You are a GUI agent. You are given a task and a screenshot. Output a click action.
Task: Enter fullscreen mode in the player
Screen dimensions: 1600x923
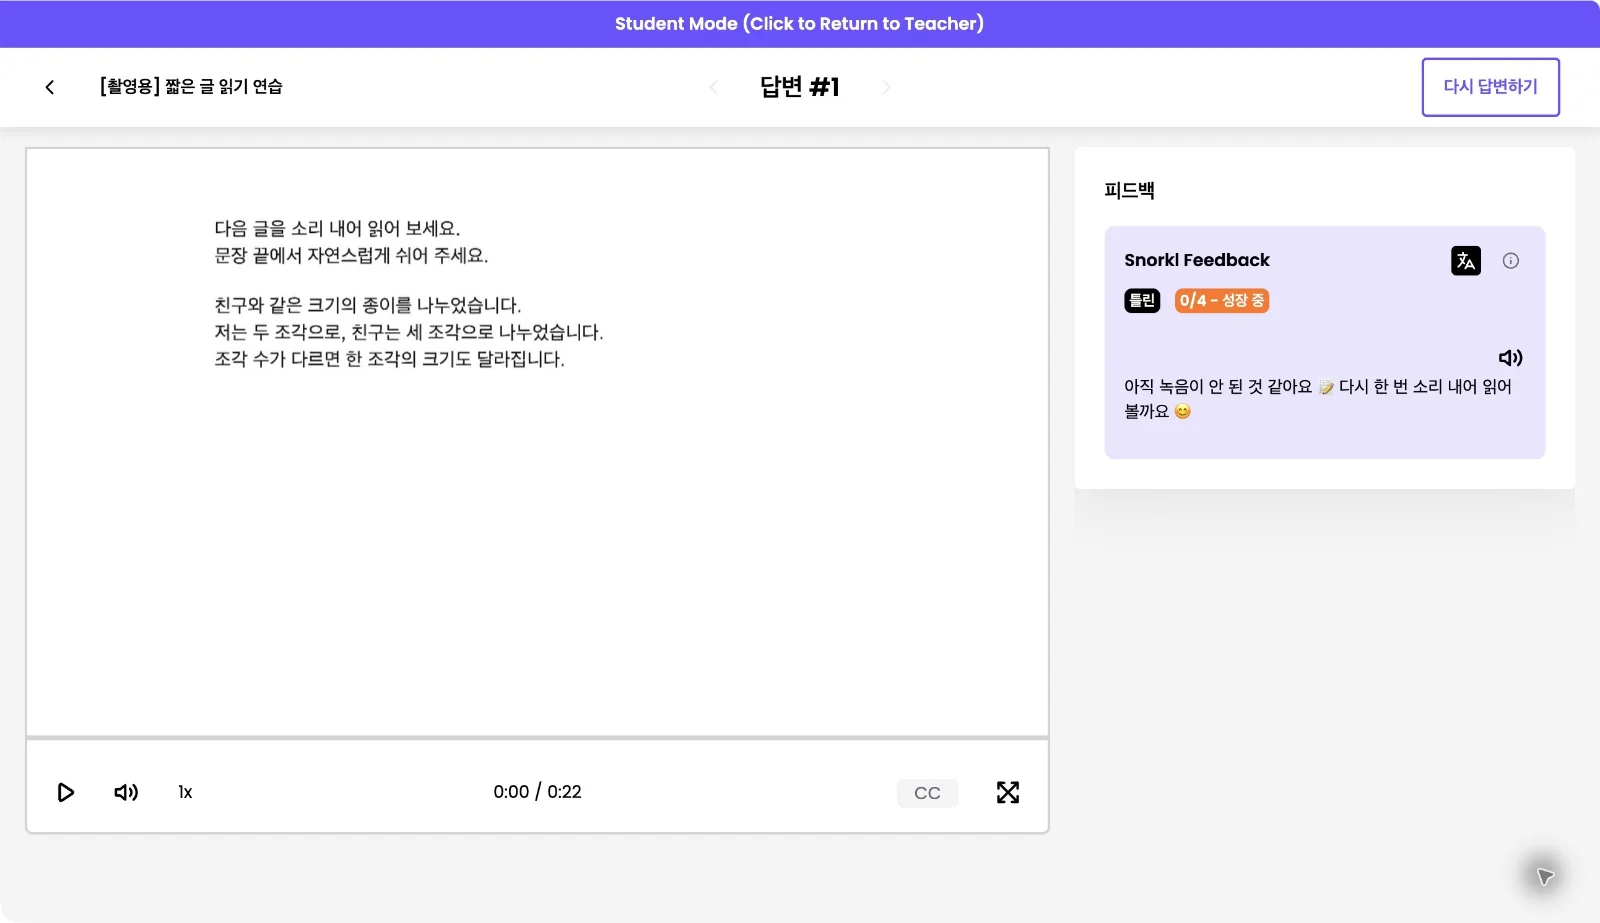tap(1008, 792)
